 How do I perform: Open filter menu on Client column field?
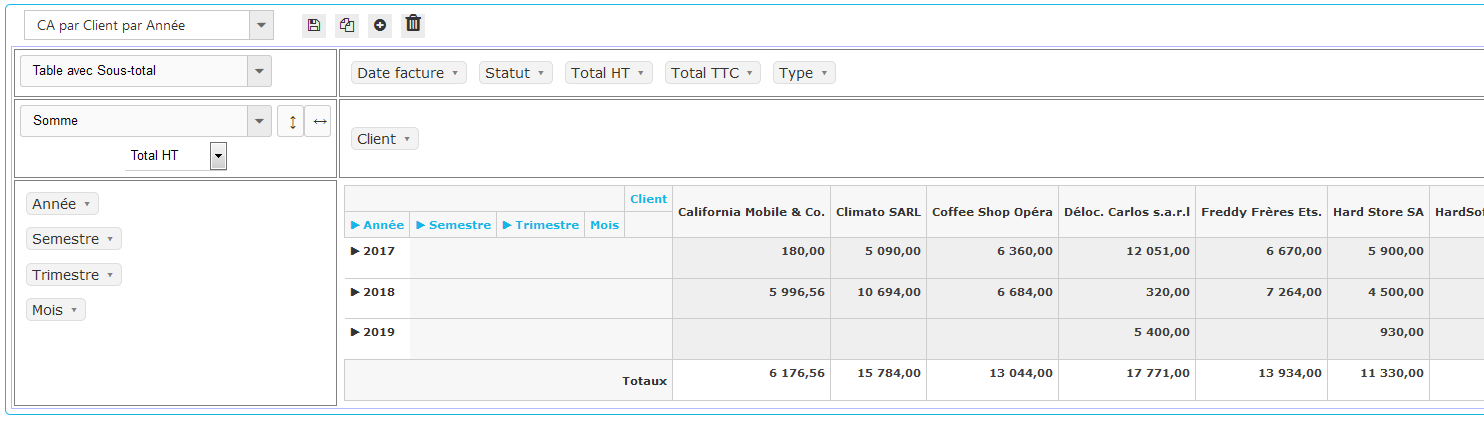click(x=408, y=139)
